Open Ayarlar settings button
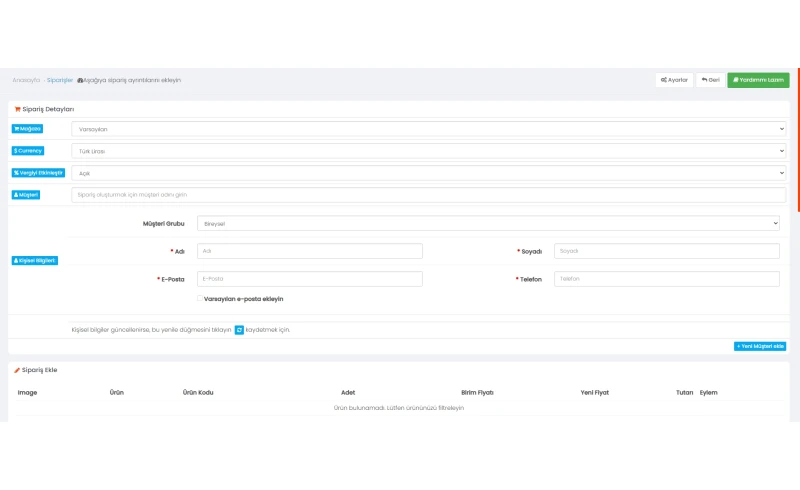This screenshot has height=490, width=800. point(674,80)
